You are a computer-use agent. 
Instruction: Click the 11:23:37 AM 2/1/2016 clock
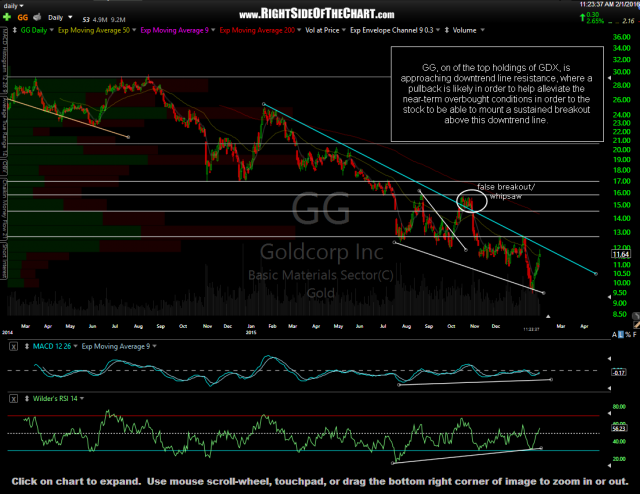coord(609,4)
